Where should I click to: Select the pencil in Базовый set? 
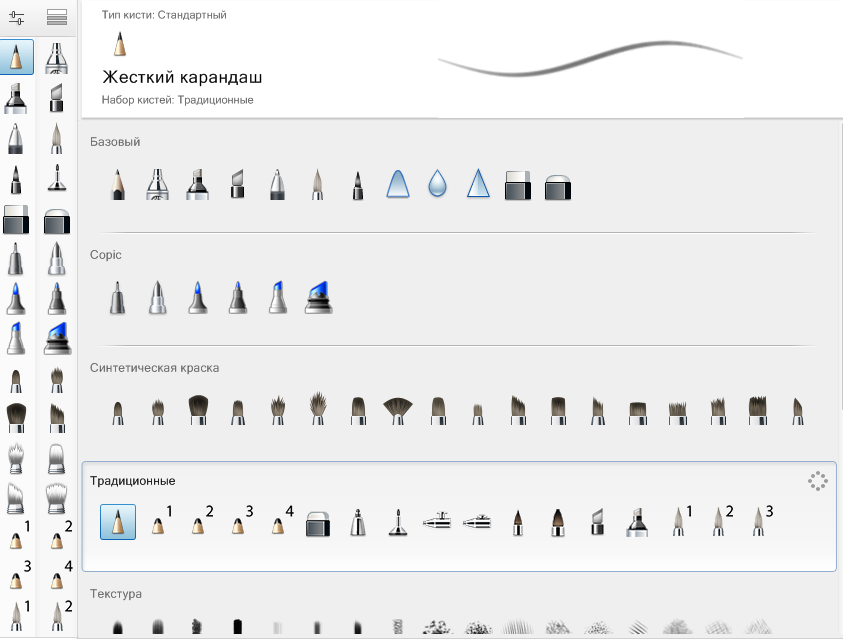[118, 184]
